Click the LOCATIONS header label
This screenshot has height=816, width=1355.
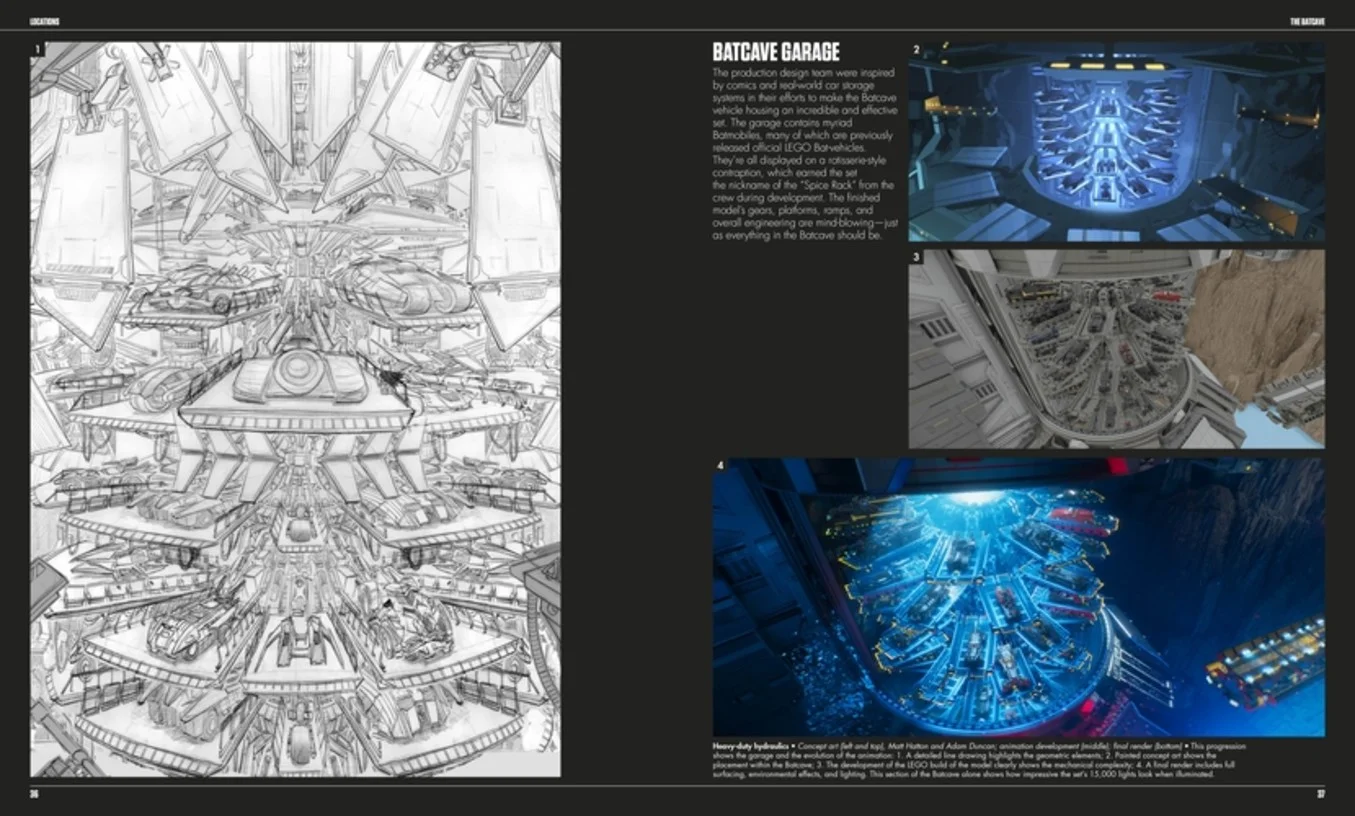[x=45, y=21]
